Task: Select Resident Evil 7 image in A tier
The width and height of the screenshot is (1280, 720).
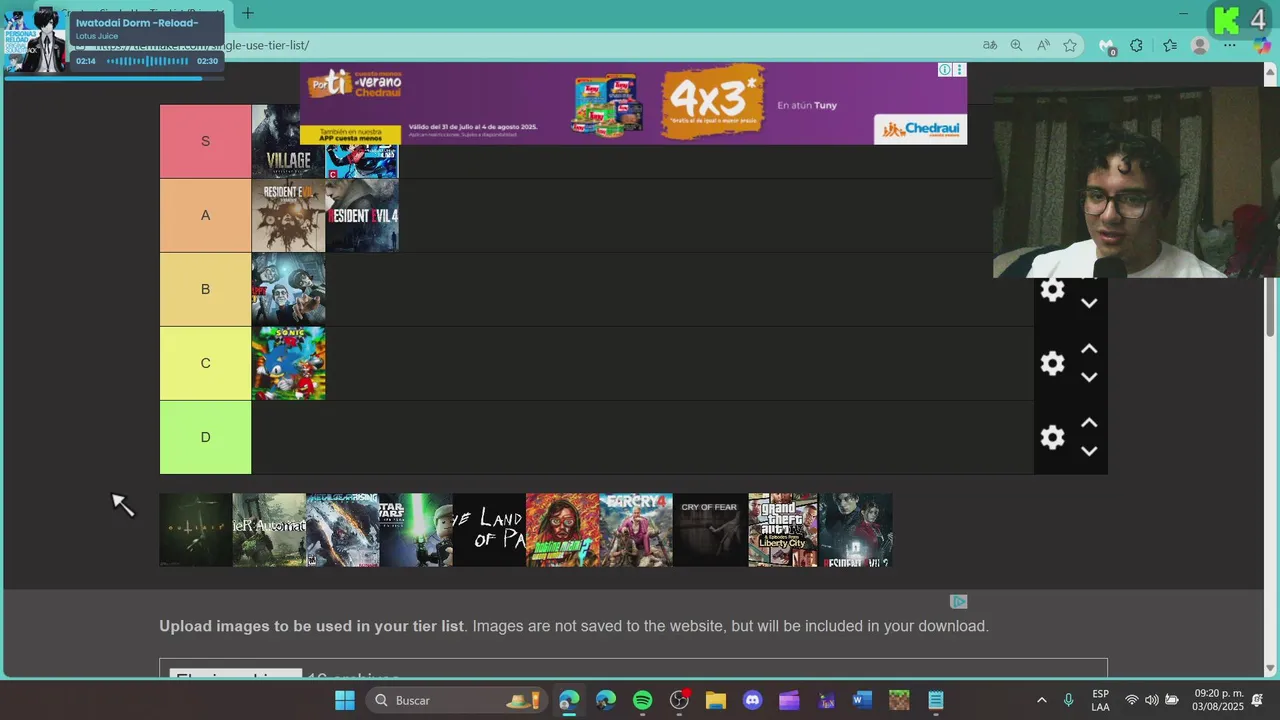Action: pos(288,215)
